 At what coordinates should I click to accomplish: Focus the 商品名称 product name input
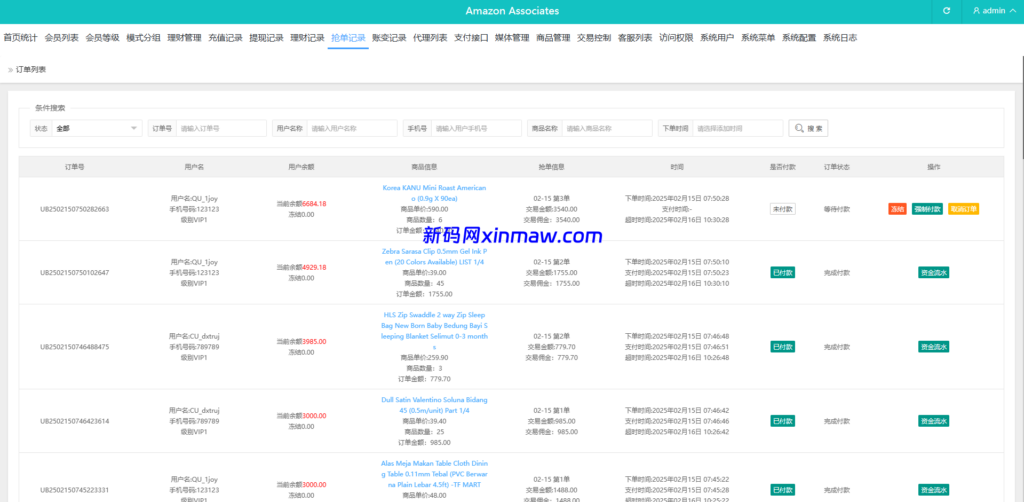[x=607, y=129]
